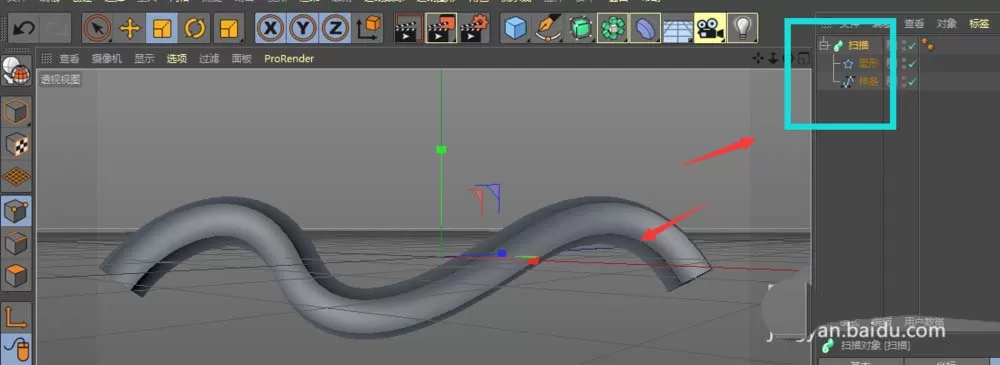Image resolution: width=1000 pixels, height=365 pixels.
Task: Open the 过滤 filter viewport menu
Action: 209,59
